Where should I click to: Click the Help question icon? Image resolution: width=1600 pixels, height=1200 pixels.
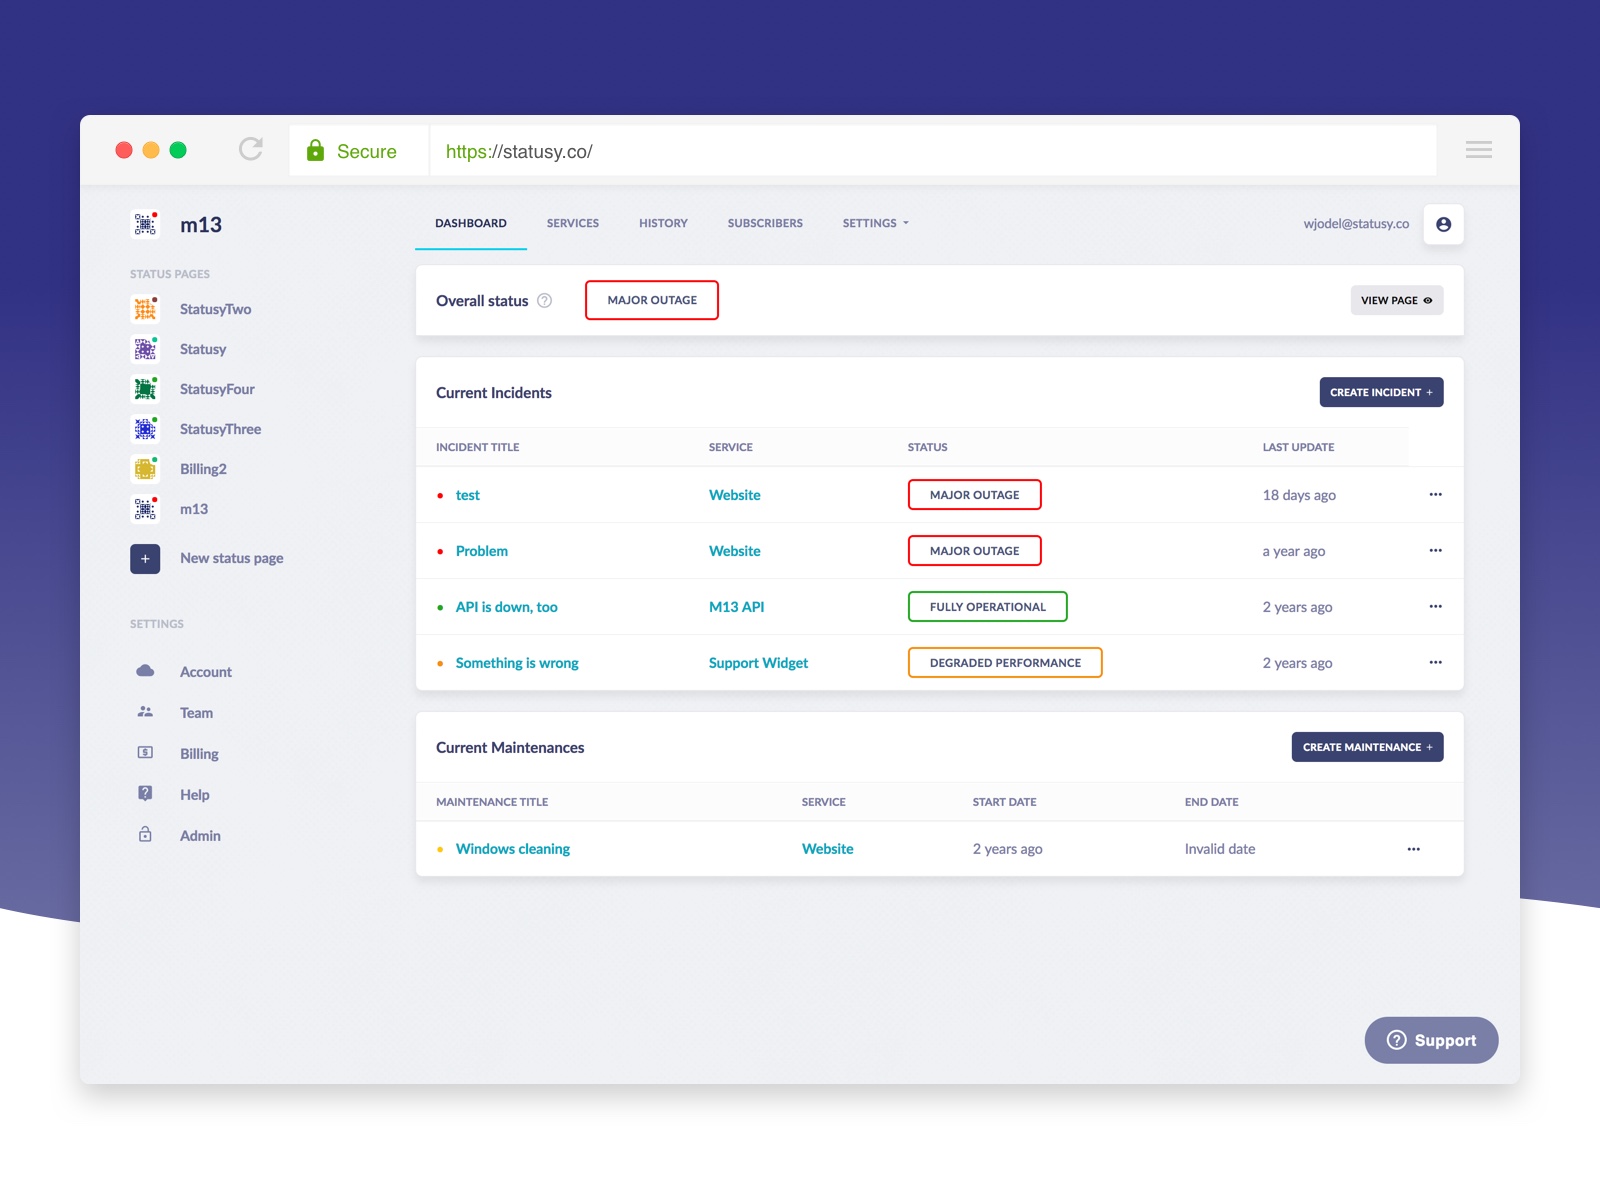145,794
